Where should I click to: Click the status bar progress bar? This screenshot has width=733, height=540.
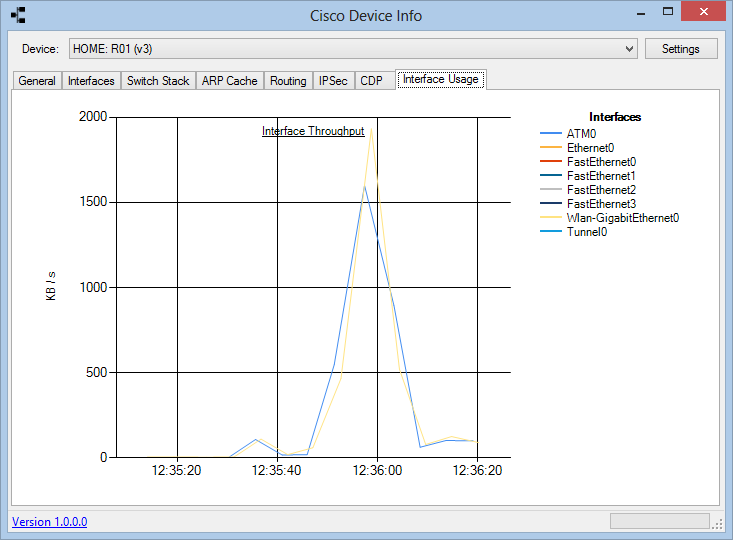point(660,521)
